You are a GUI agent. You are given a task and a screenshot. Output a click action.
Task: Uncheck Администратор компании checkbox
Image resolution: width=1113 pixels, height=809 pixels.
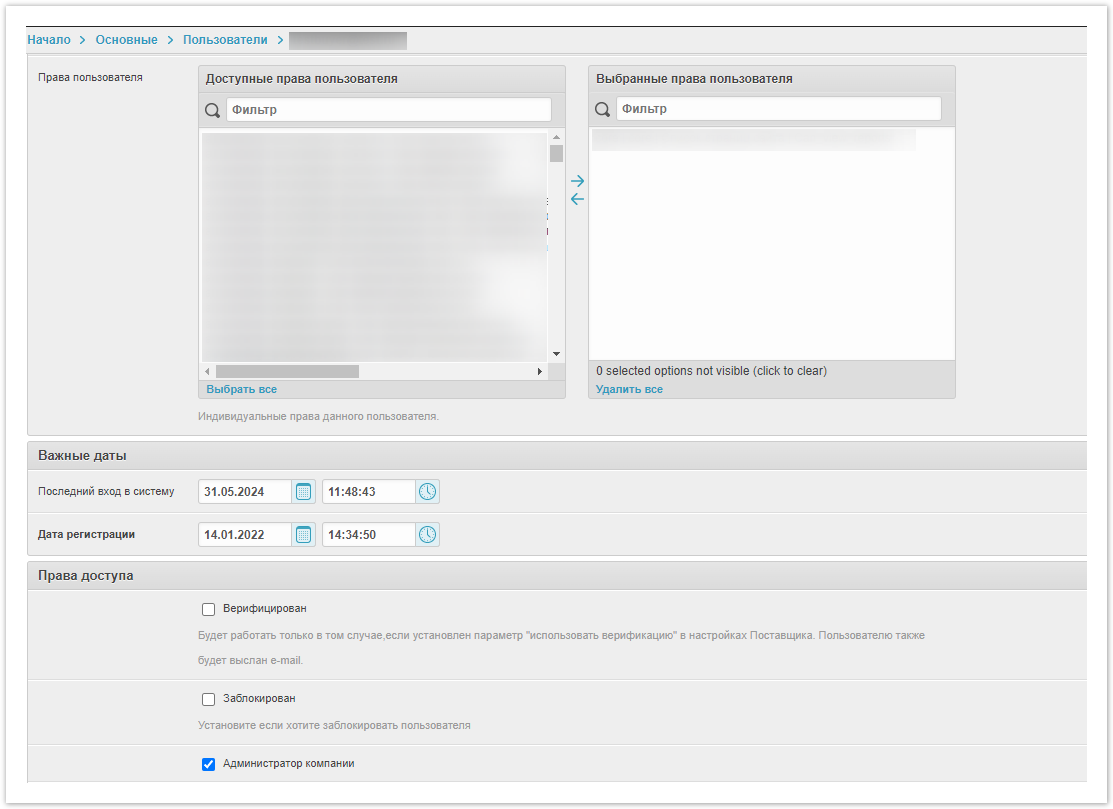pyautogui.click(x=209, y=764)
